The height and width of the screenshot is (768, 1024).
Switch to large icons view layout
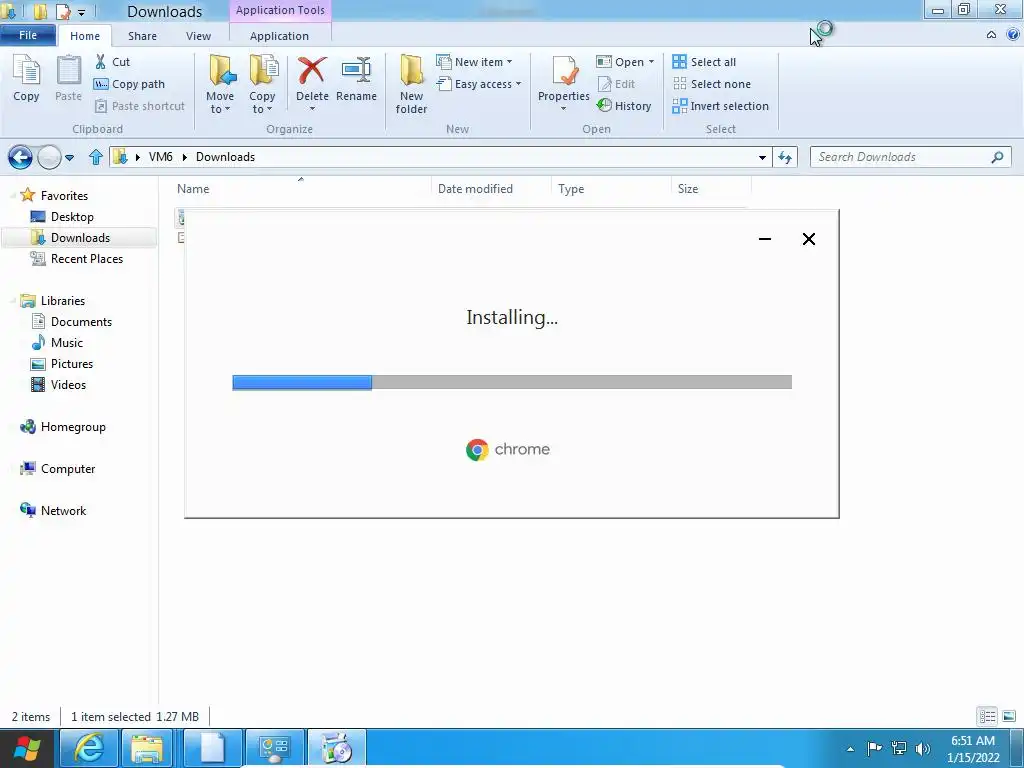pyautogui.click(x=1008, y=716)
